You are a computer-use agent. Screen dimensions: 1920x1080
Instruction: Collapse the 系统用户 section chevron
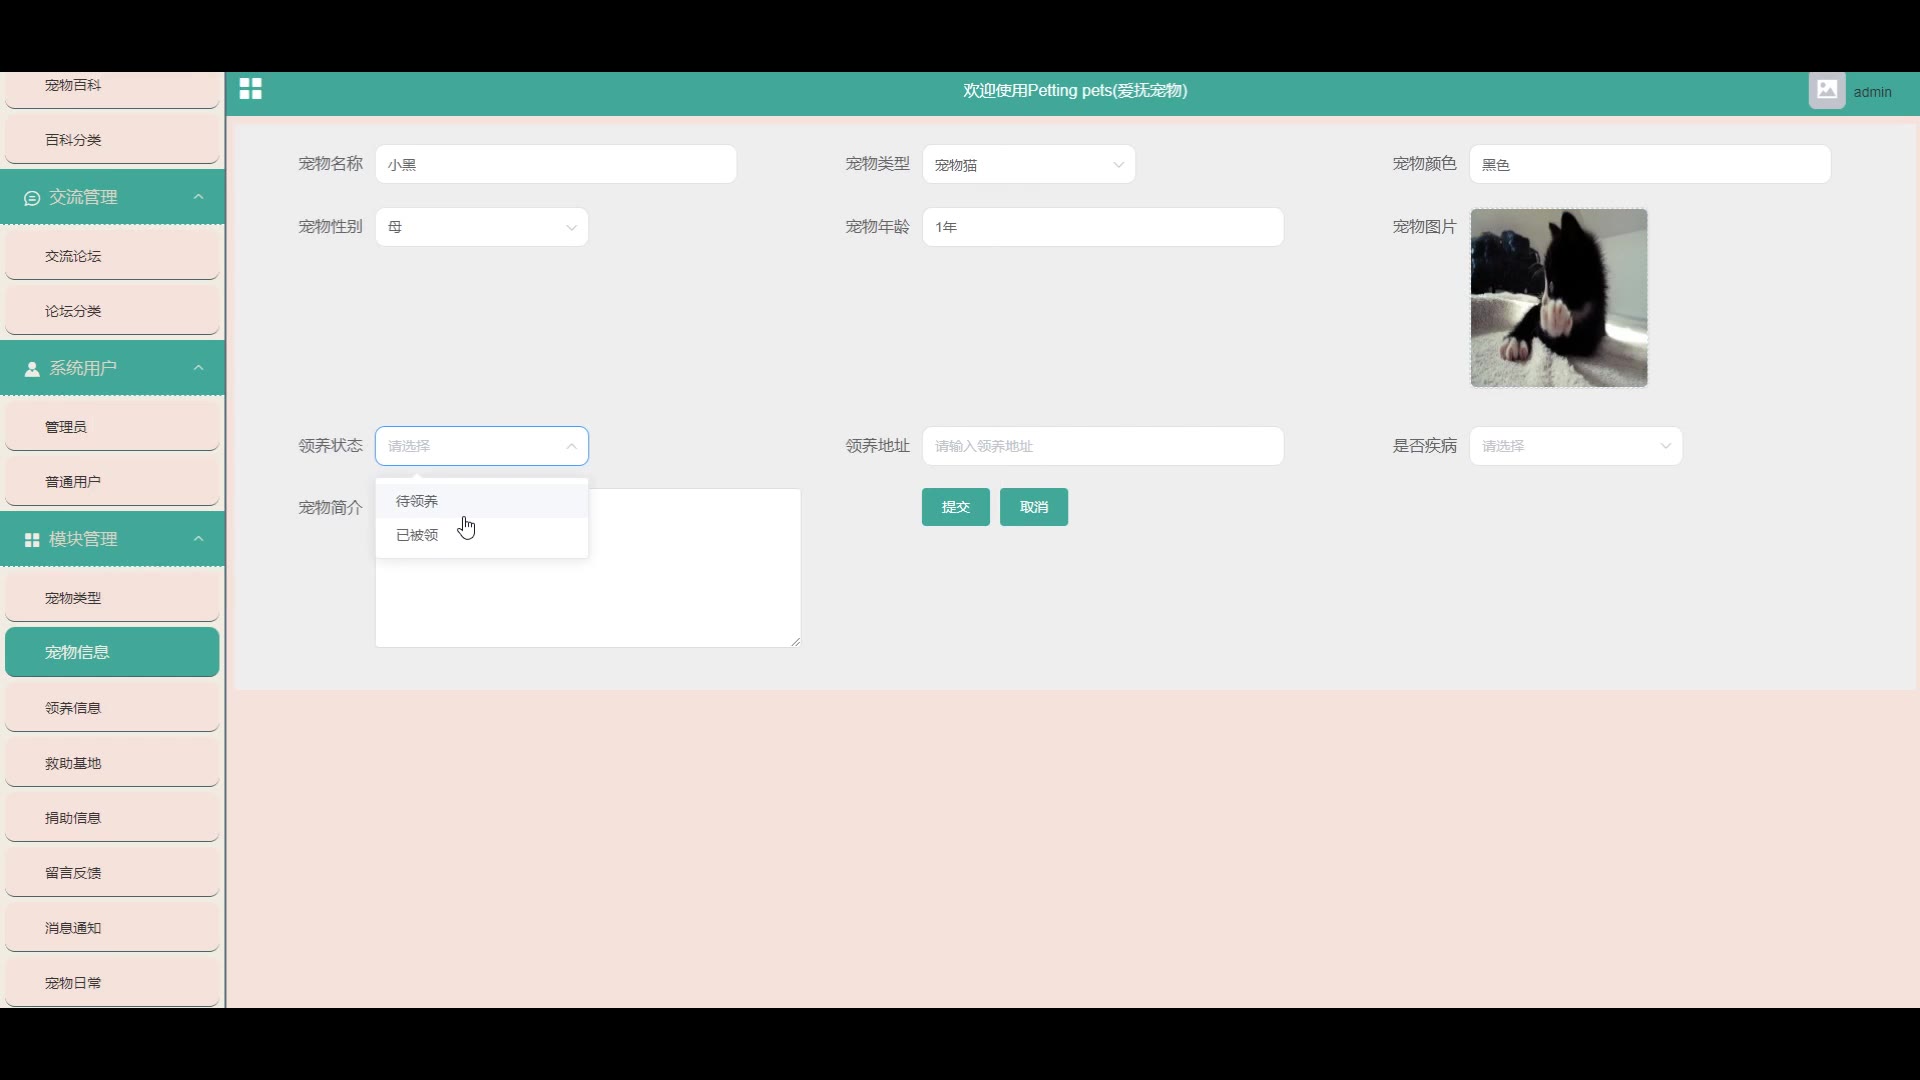pos(198,368)
